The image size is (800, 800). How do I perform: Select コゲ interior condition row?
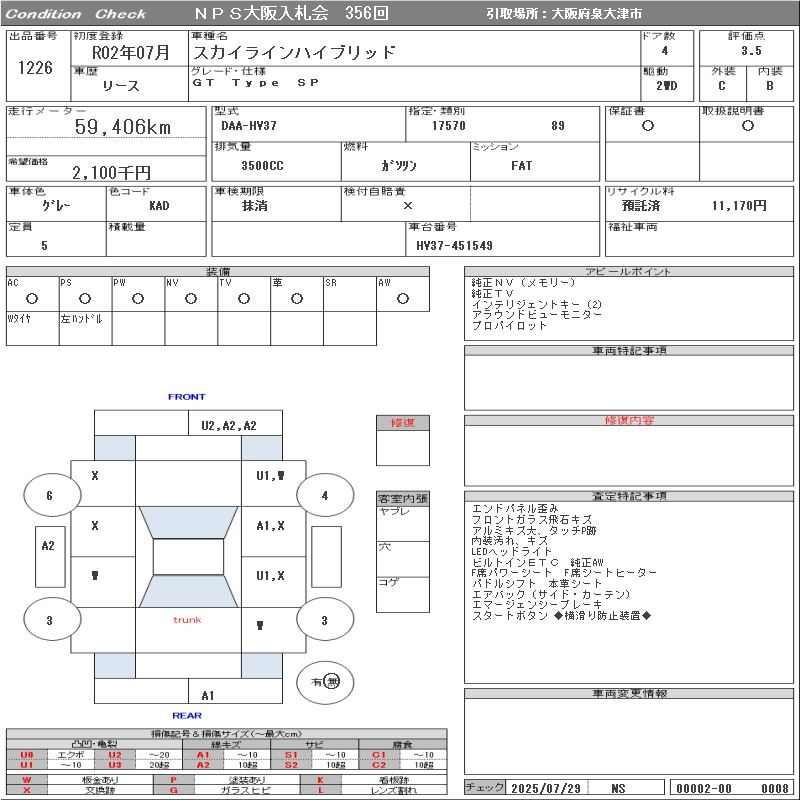tap(403, 594)
